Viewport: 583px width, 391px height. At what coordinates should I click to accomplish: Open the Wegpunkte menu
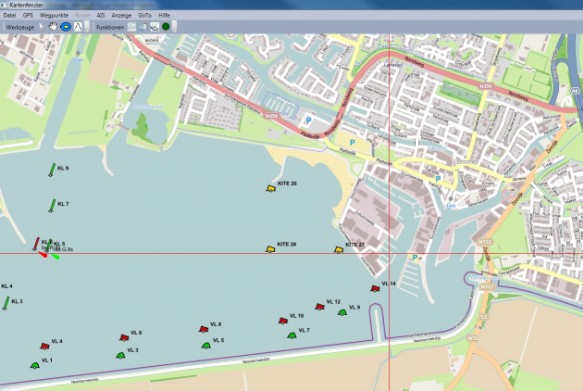point(54,15)
